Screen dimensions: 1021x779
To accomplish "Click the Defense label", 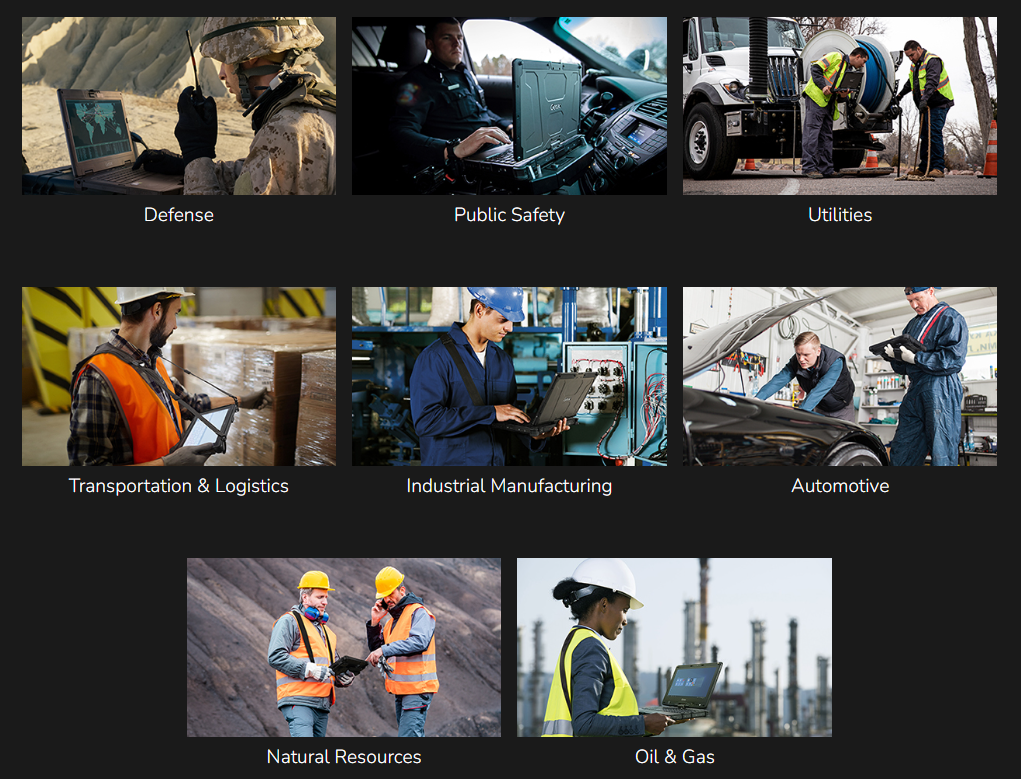I will pos(179,215).
